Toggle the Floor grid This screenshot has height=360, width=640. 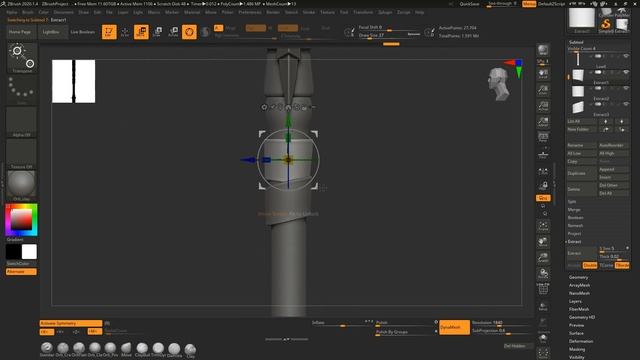pos(543,154)
